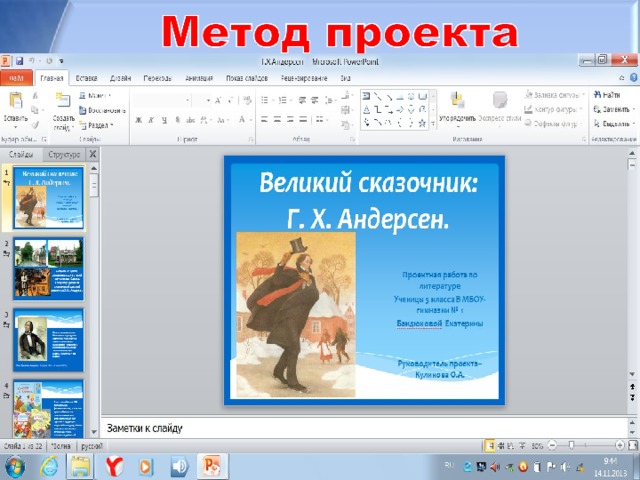Switch to the Slide Show (Показ слайдов) tab
This screenshot has width=640, height=480.
click(247, 78)
